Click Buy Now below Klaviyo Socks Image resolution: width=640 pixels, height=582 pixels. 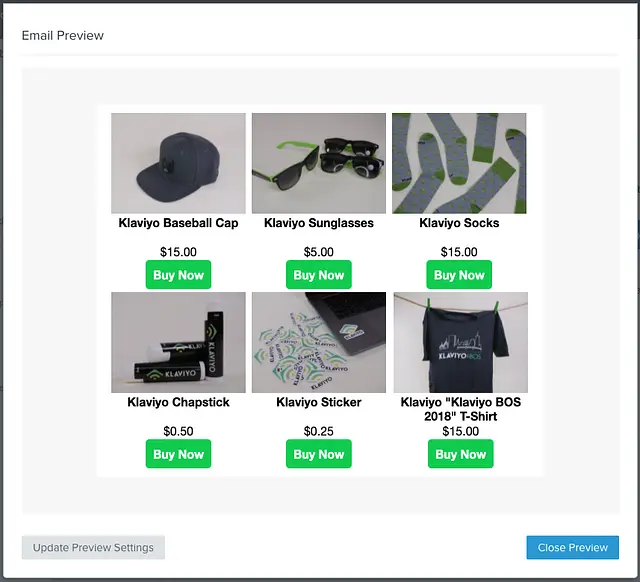tap(459, 275)
